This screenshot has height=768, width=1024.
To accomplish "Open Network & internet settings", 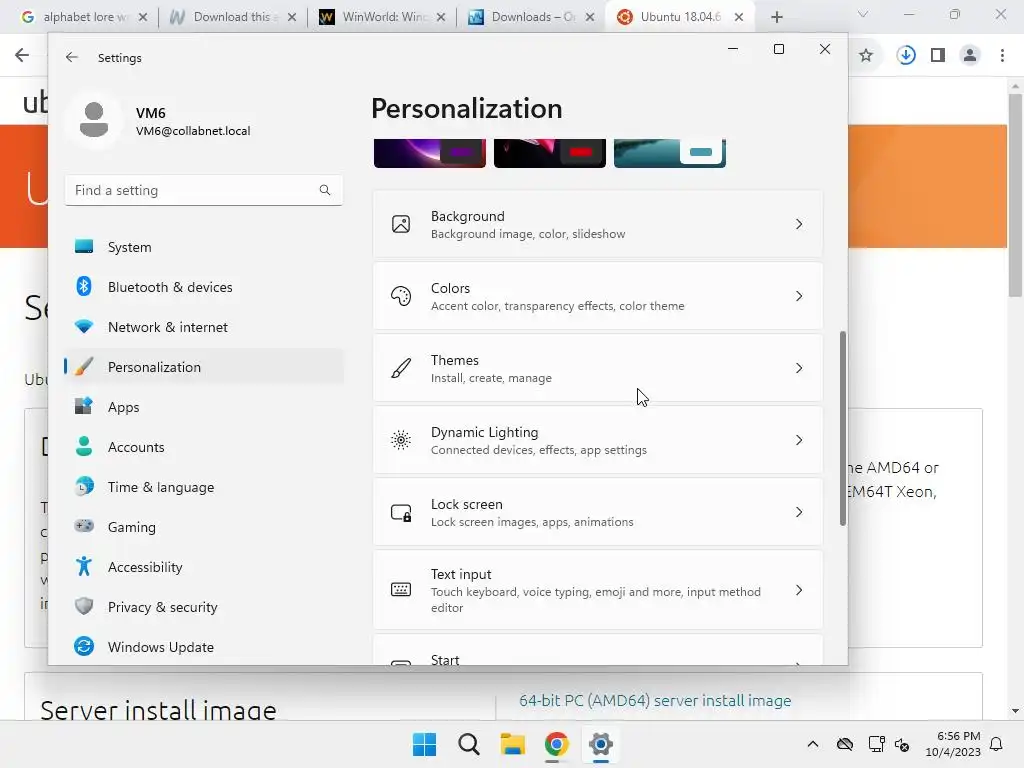I will (204, 327).
